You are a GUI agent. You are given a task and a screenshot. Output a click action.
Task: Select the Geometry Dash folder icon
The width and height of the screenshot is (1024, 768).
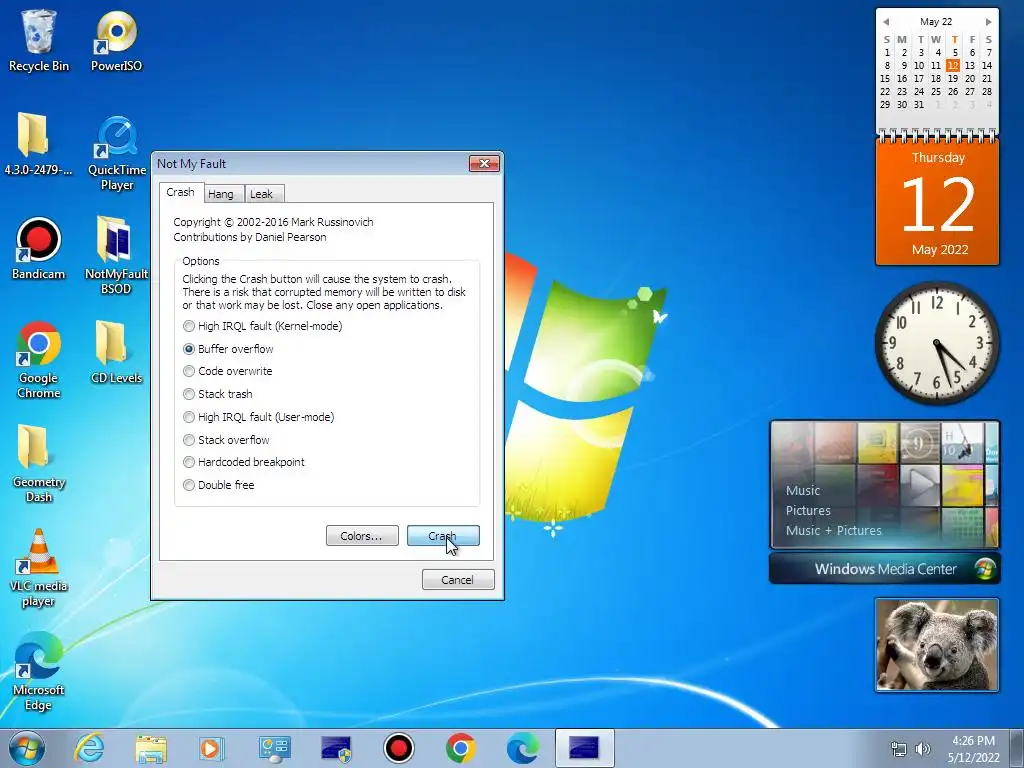pyautogui.click(x=39, y=463)
